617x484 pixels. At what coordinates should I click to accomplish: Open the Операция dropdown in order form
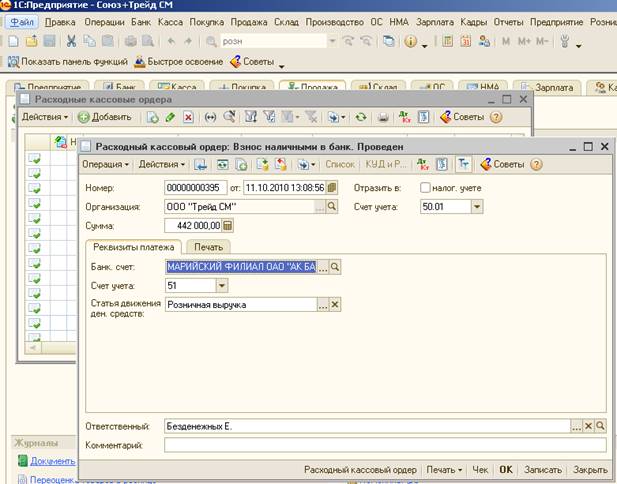[x=106, y=164]
